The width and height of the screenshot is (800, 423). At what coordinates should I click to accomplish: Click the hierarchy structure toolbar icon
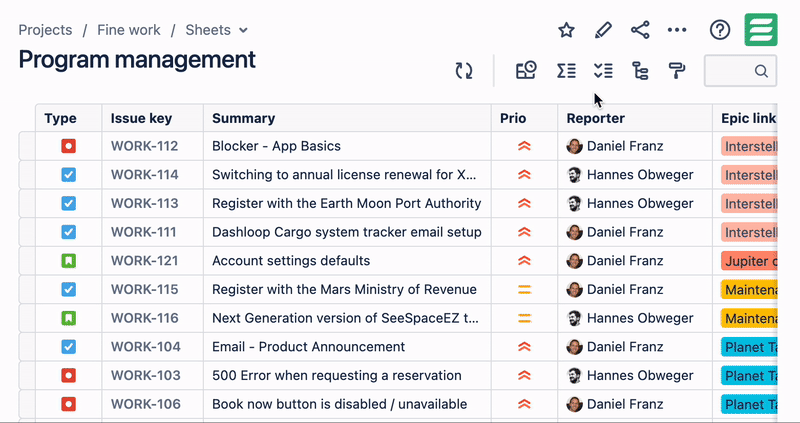click(640, 71)
